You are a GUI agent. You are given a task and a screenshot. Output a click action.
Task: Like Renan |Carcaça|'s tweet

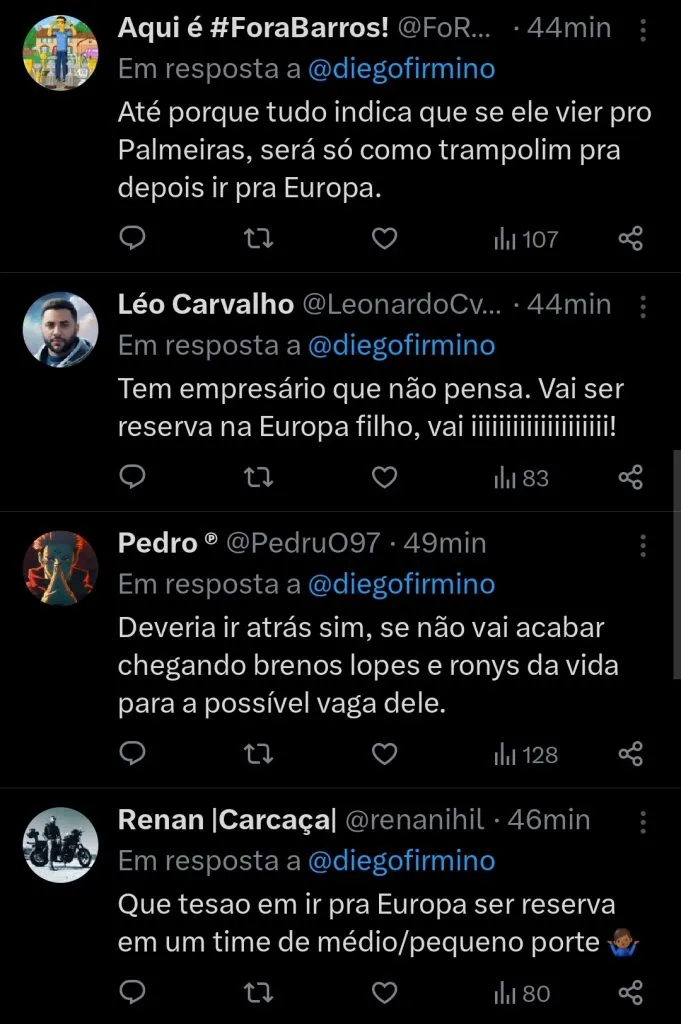coord(384,993)
